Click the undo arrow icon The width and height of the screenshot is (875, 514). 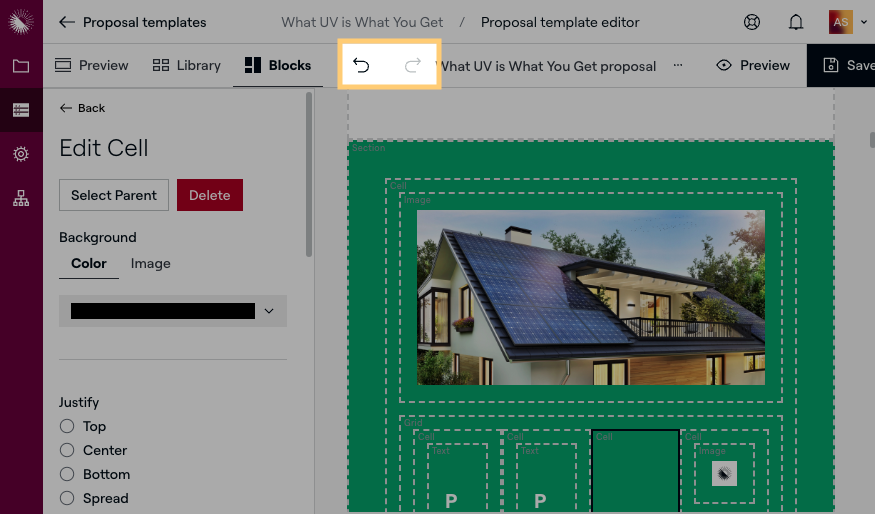coord(362,66)
